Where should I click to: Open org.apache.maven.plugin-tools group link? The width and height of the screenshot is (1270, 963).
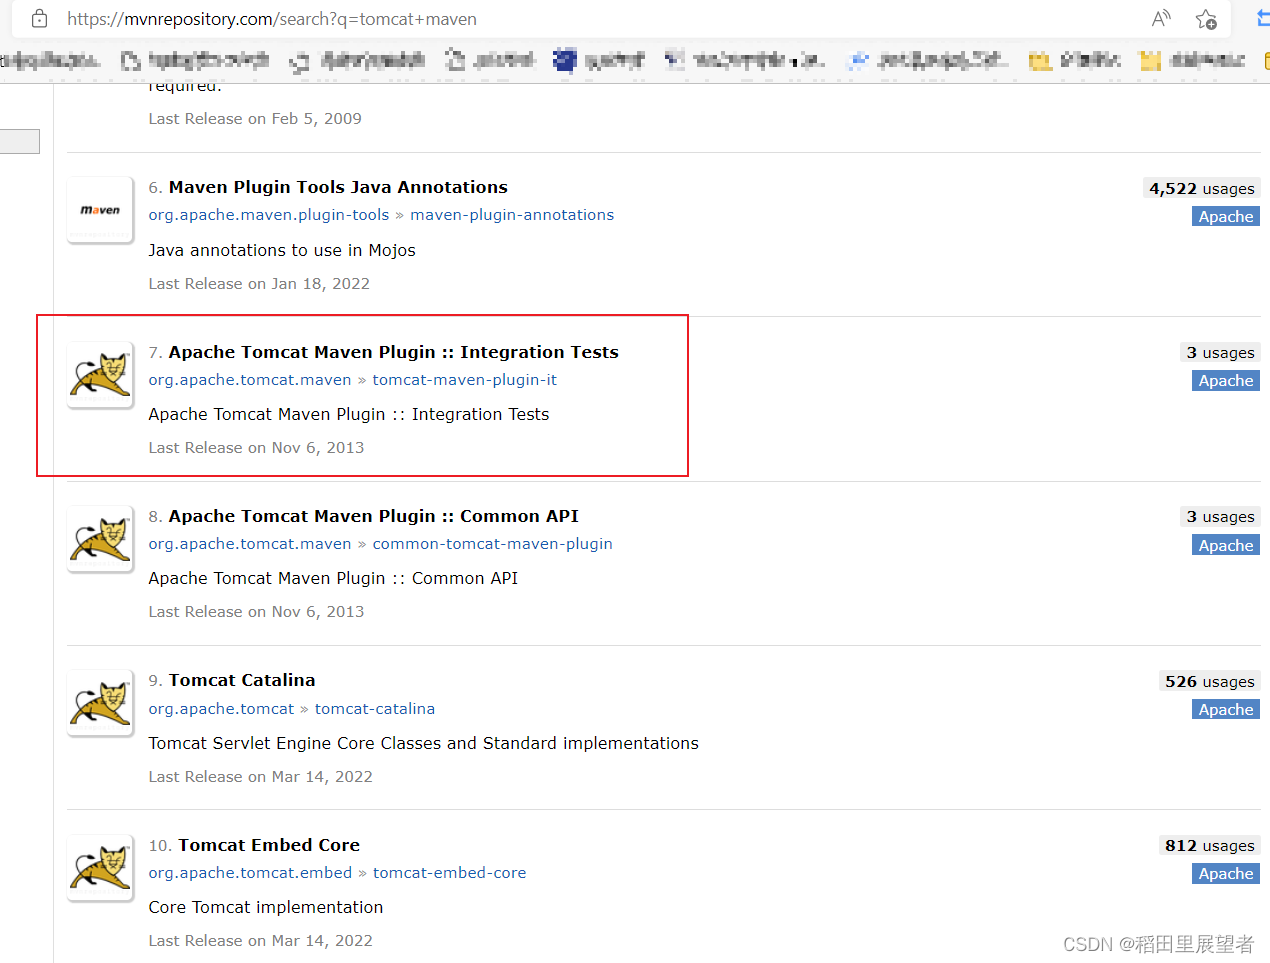pos(269,215)
